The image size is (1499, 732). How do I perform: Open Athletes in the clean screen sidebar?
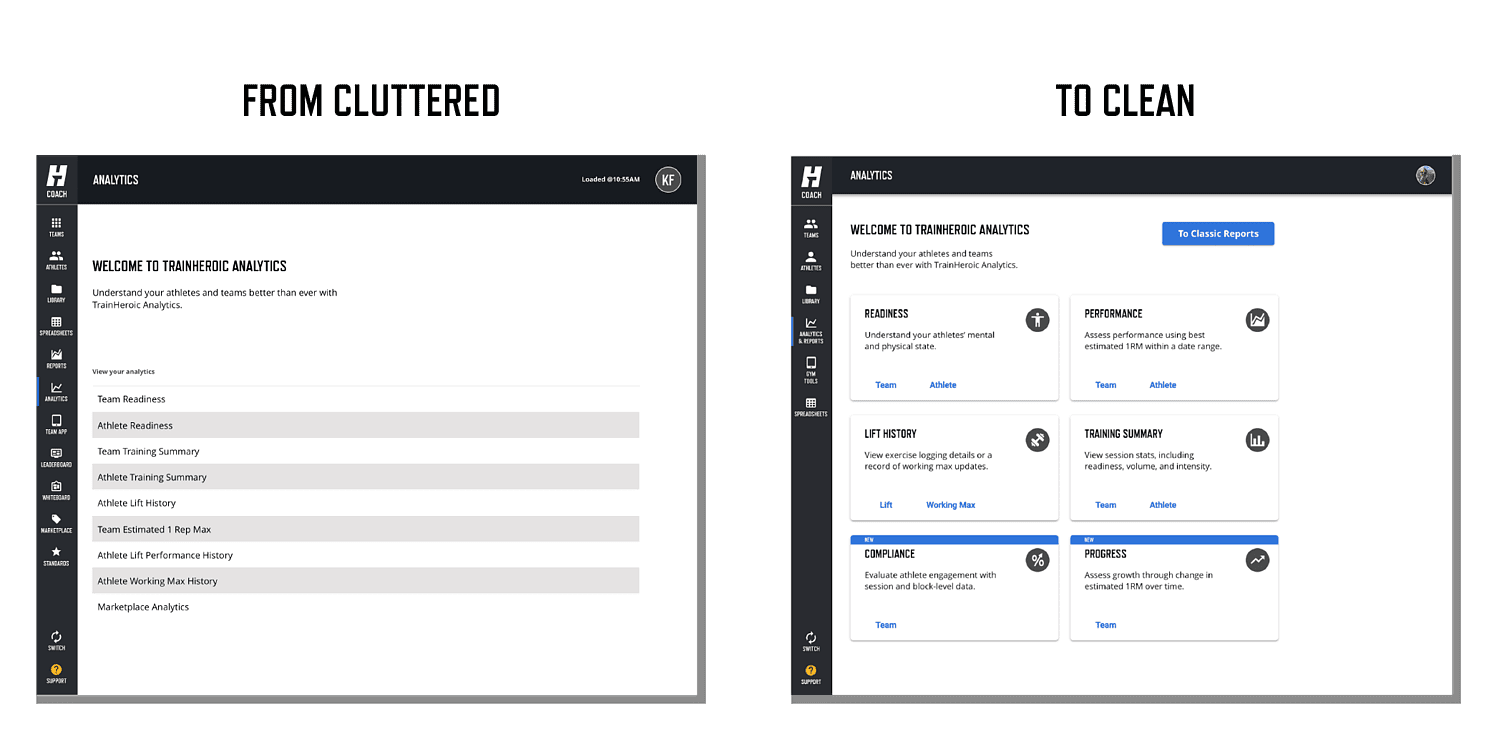811,261
